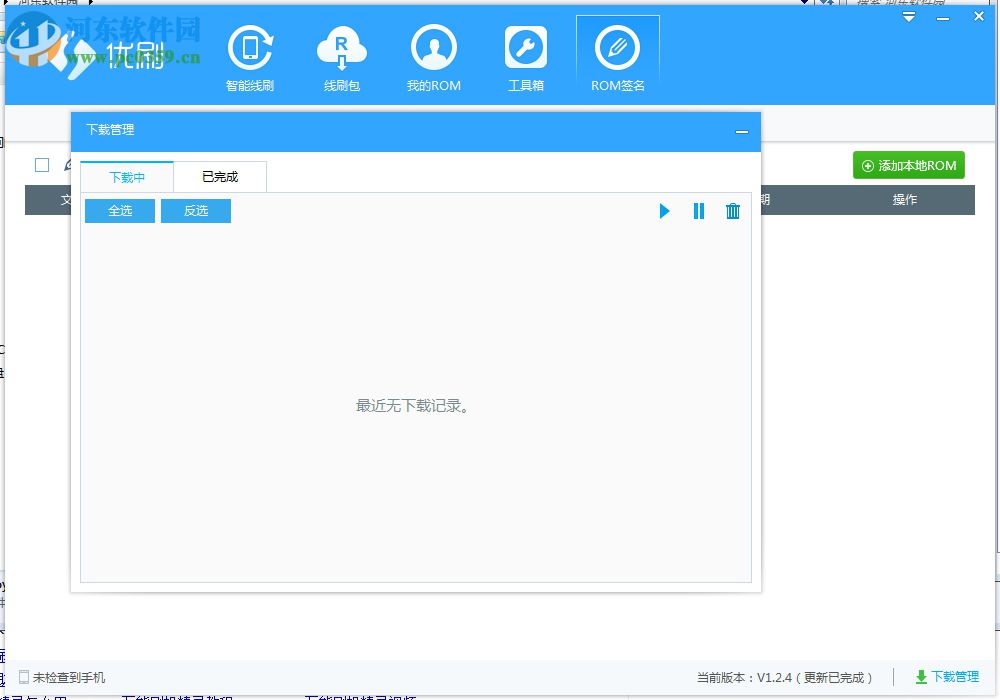Delete downloads with the trash icon
The width and height of the screenshot is (1000, 700).
tap(733, 211)
